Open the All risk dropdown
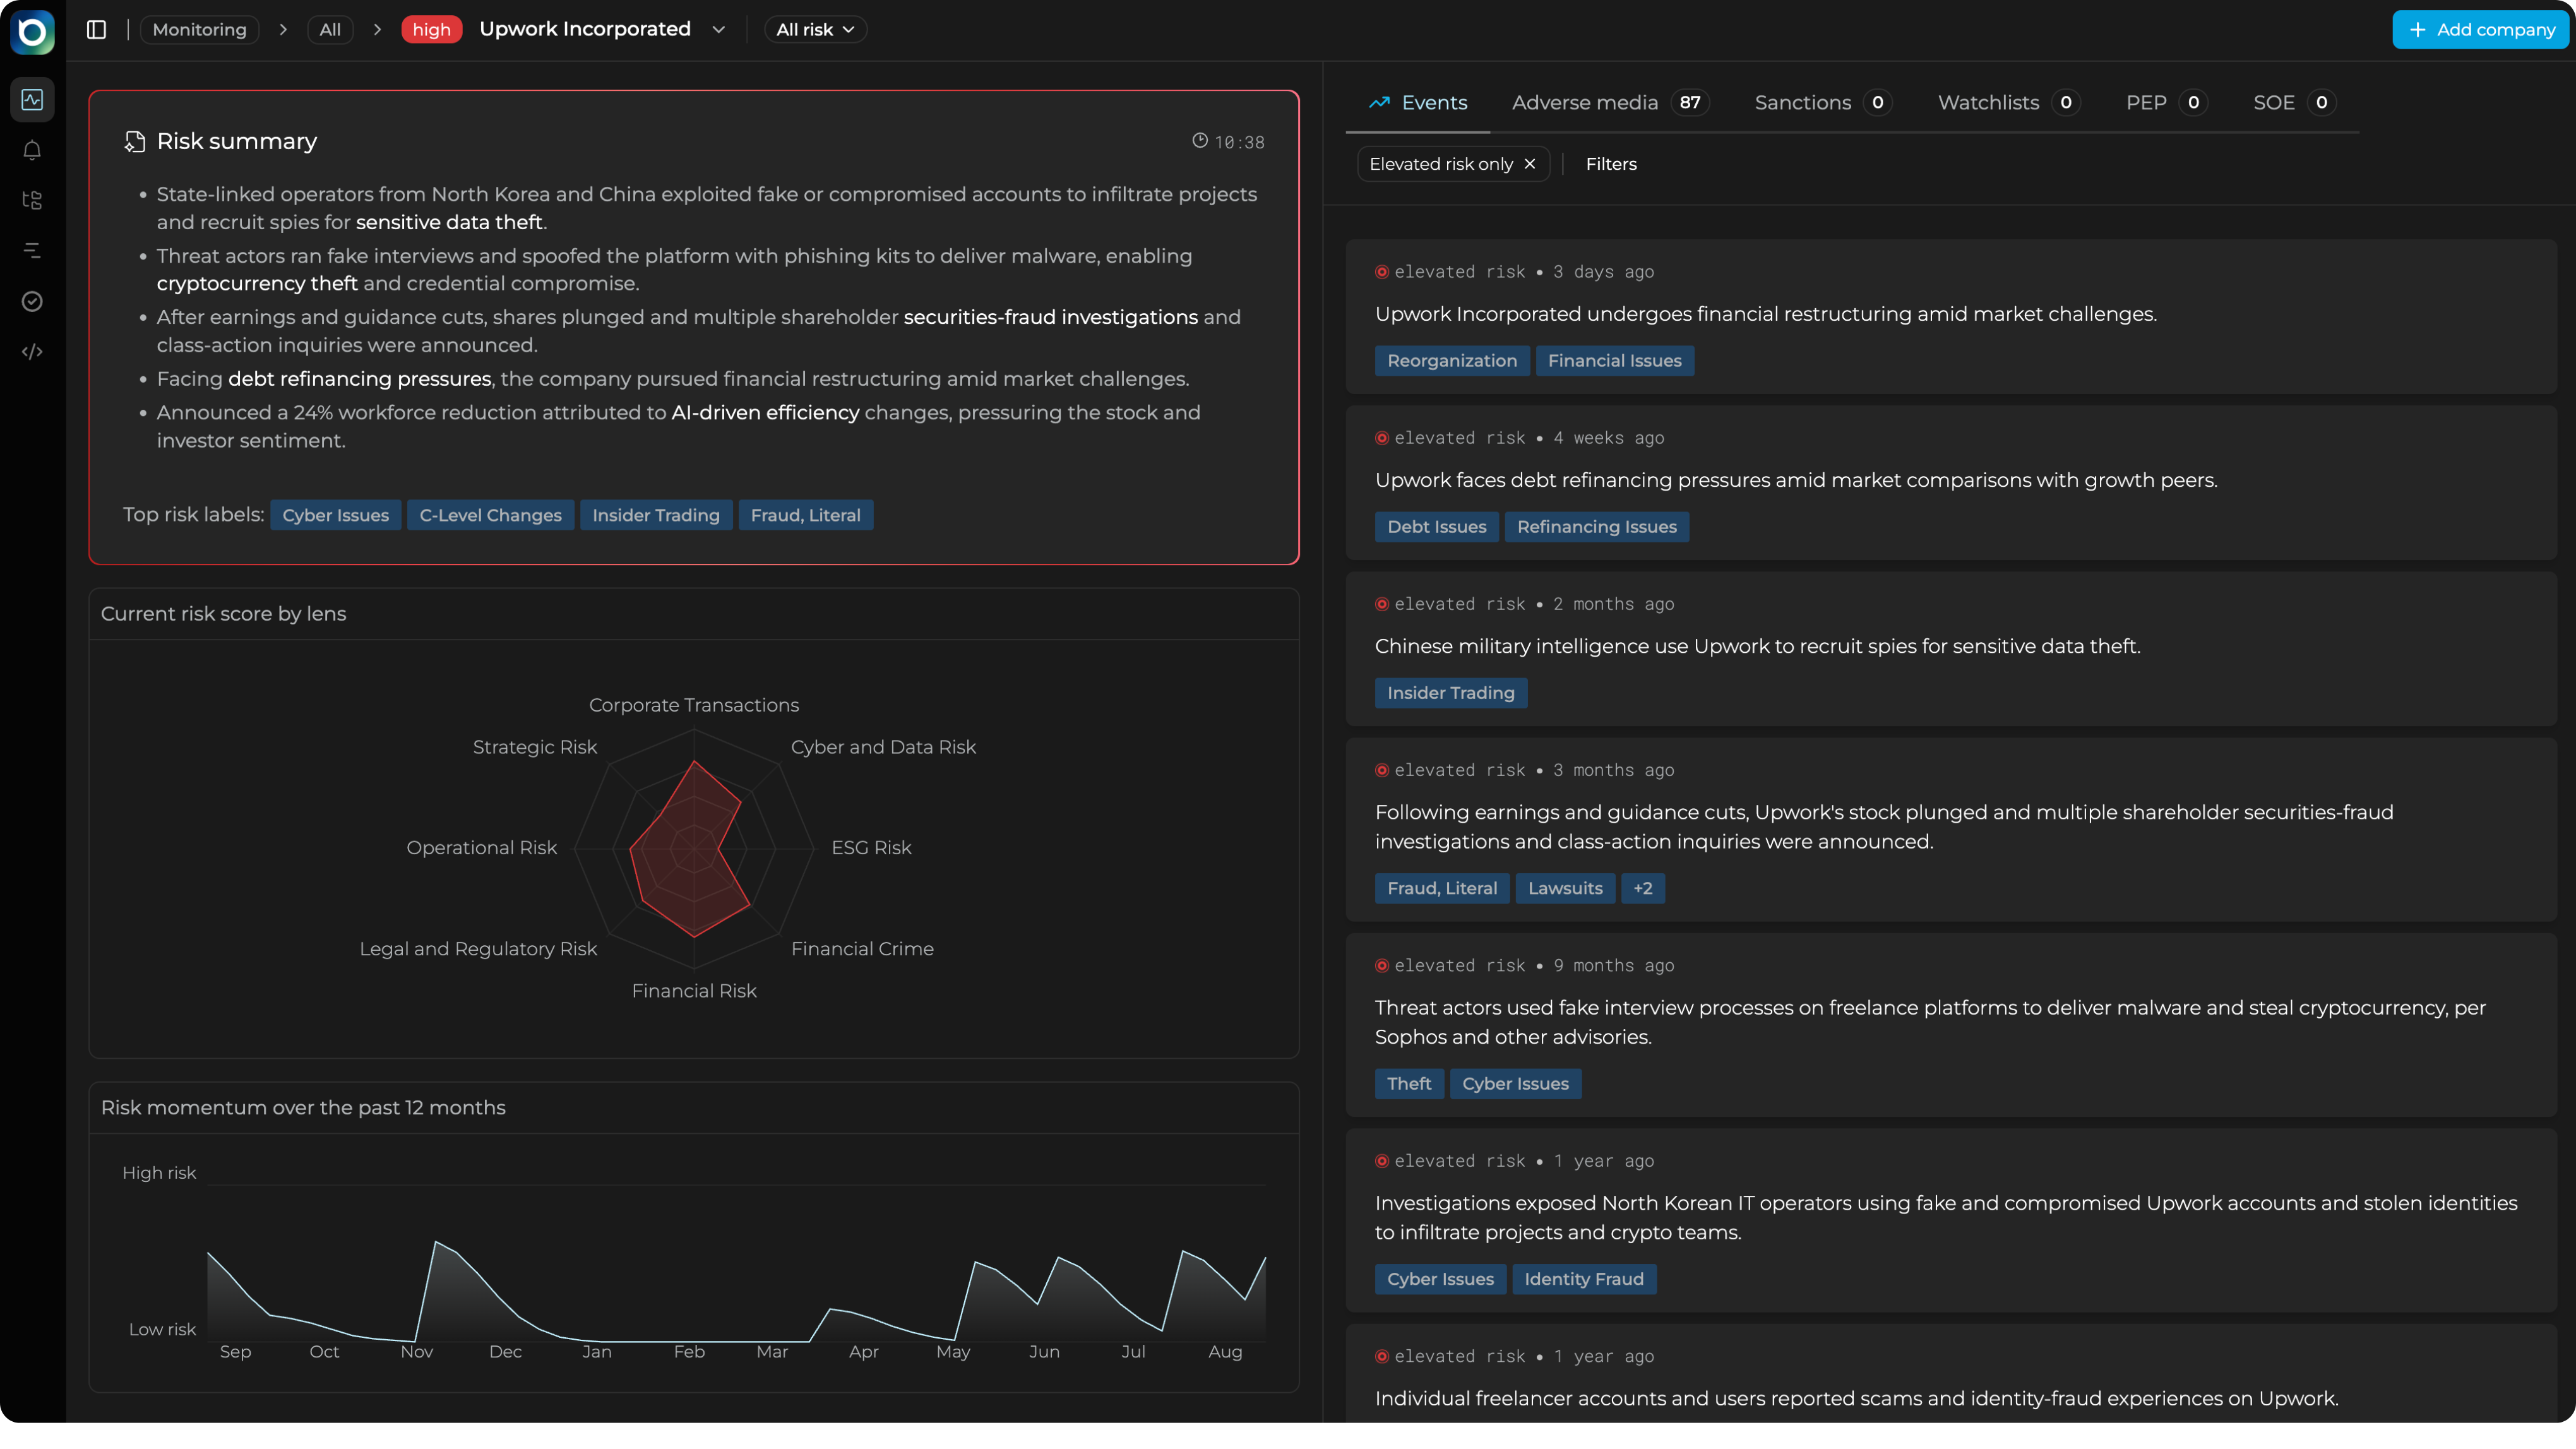The height and width of the screenshot is (1449, 2576). tap(815, 30)
